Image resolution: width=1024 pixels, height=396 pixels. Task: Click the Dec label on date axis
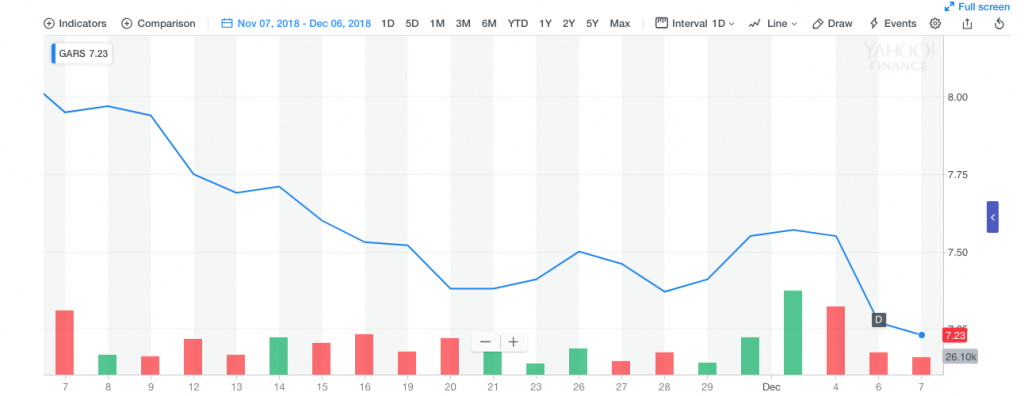point(771,386)
